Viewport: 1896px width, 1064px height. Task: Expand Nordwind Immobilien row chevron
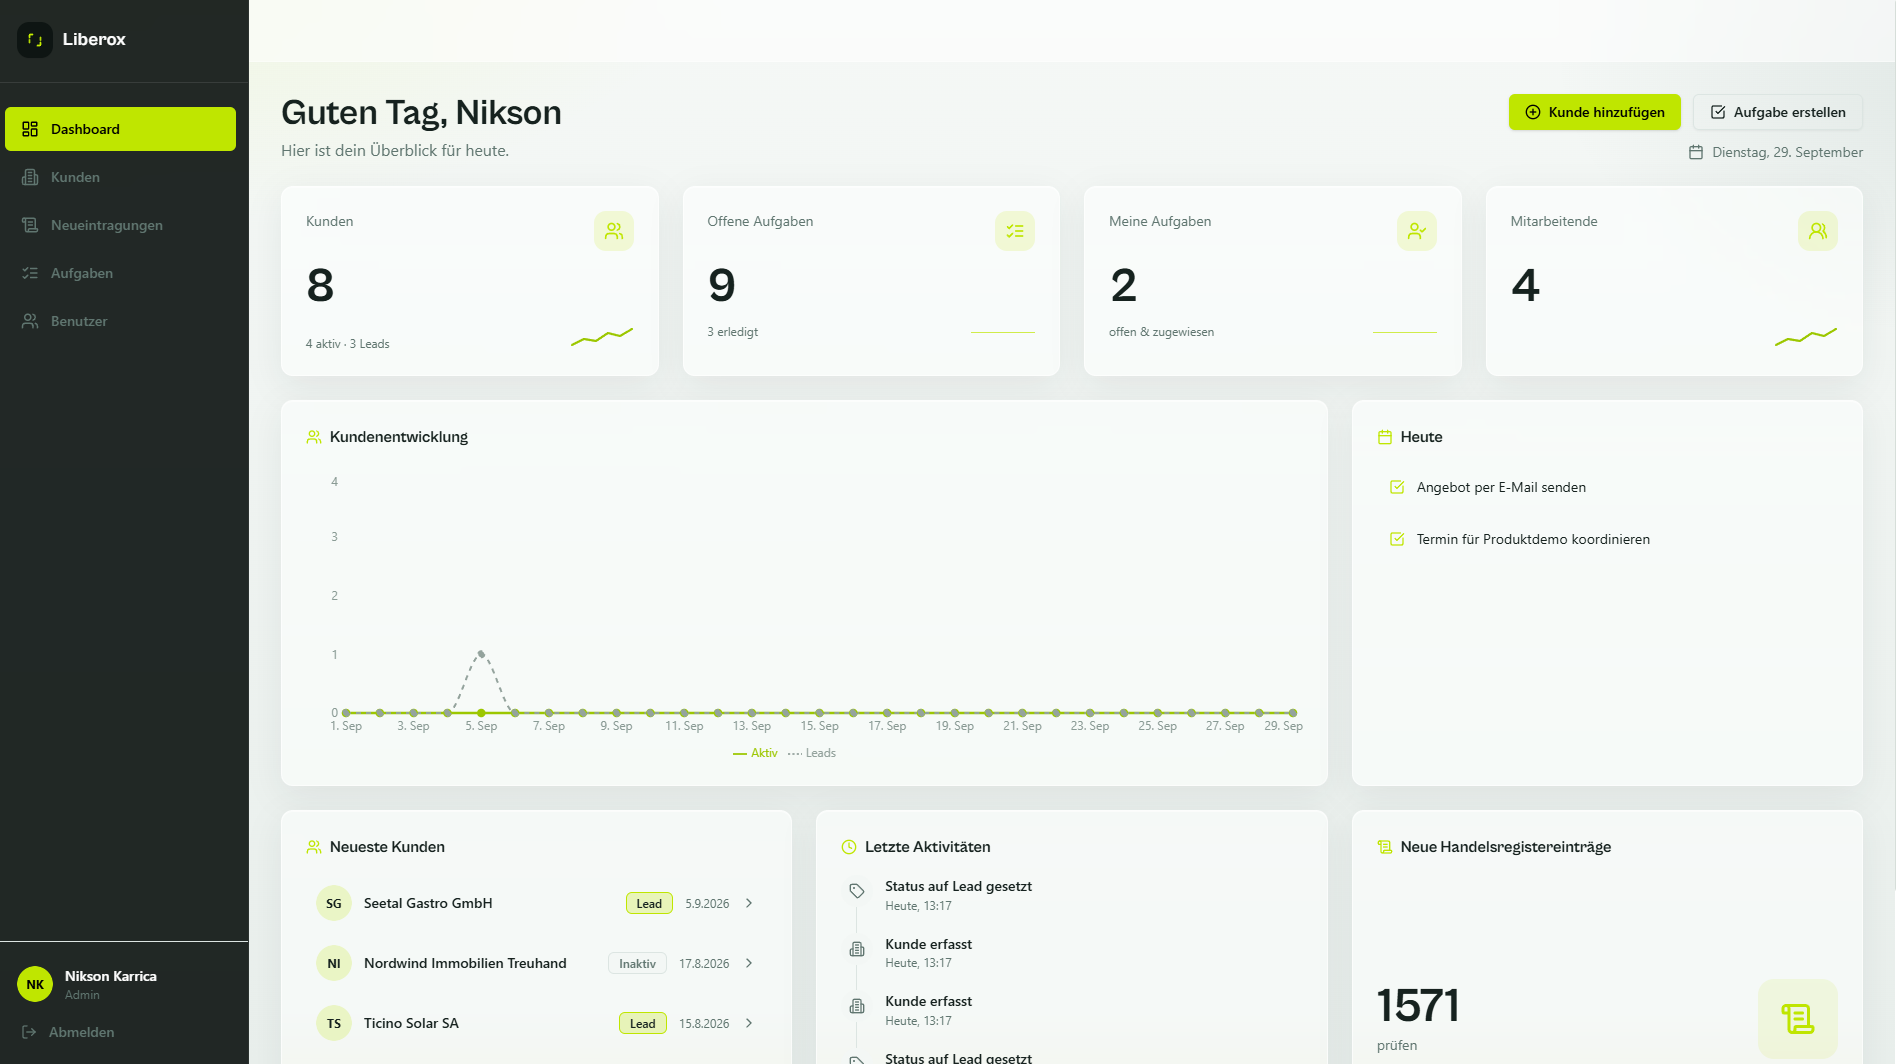pyautogui.click(x=749, y=963)
